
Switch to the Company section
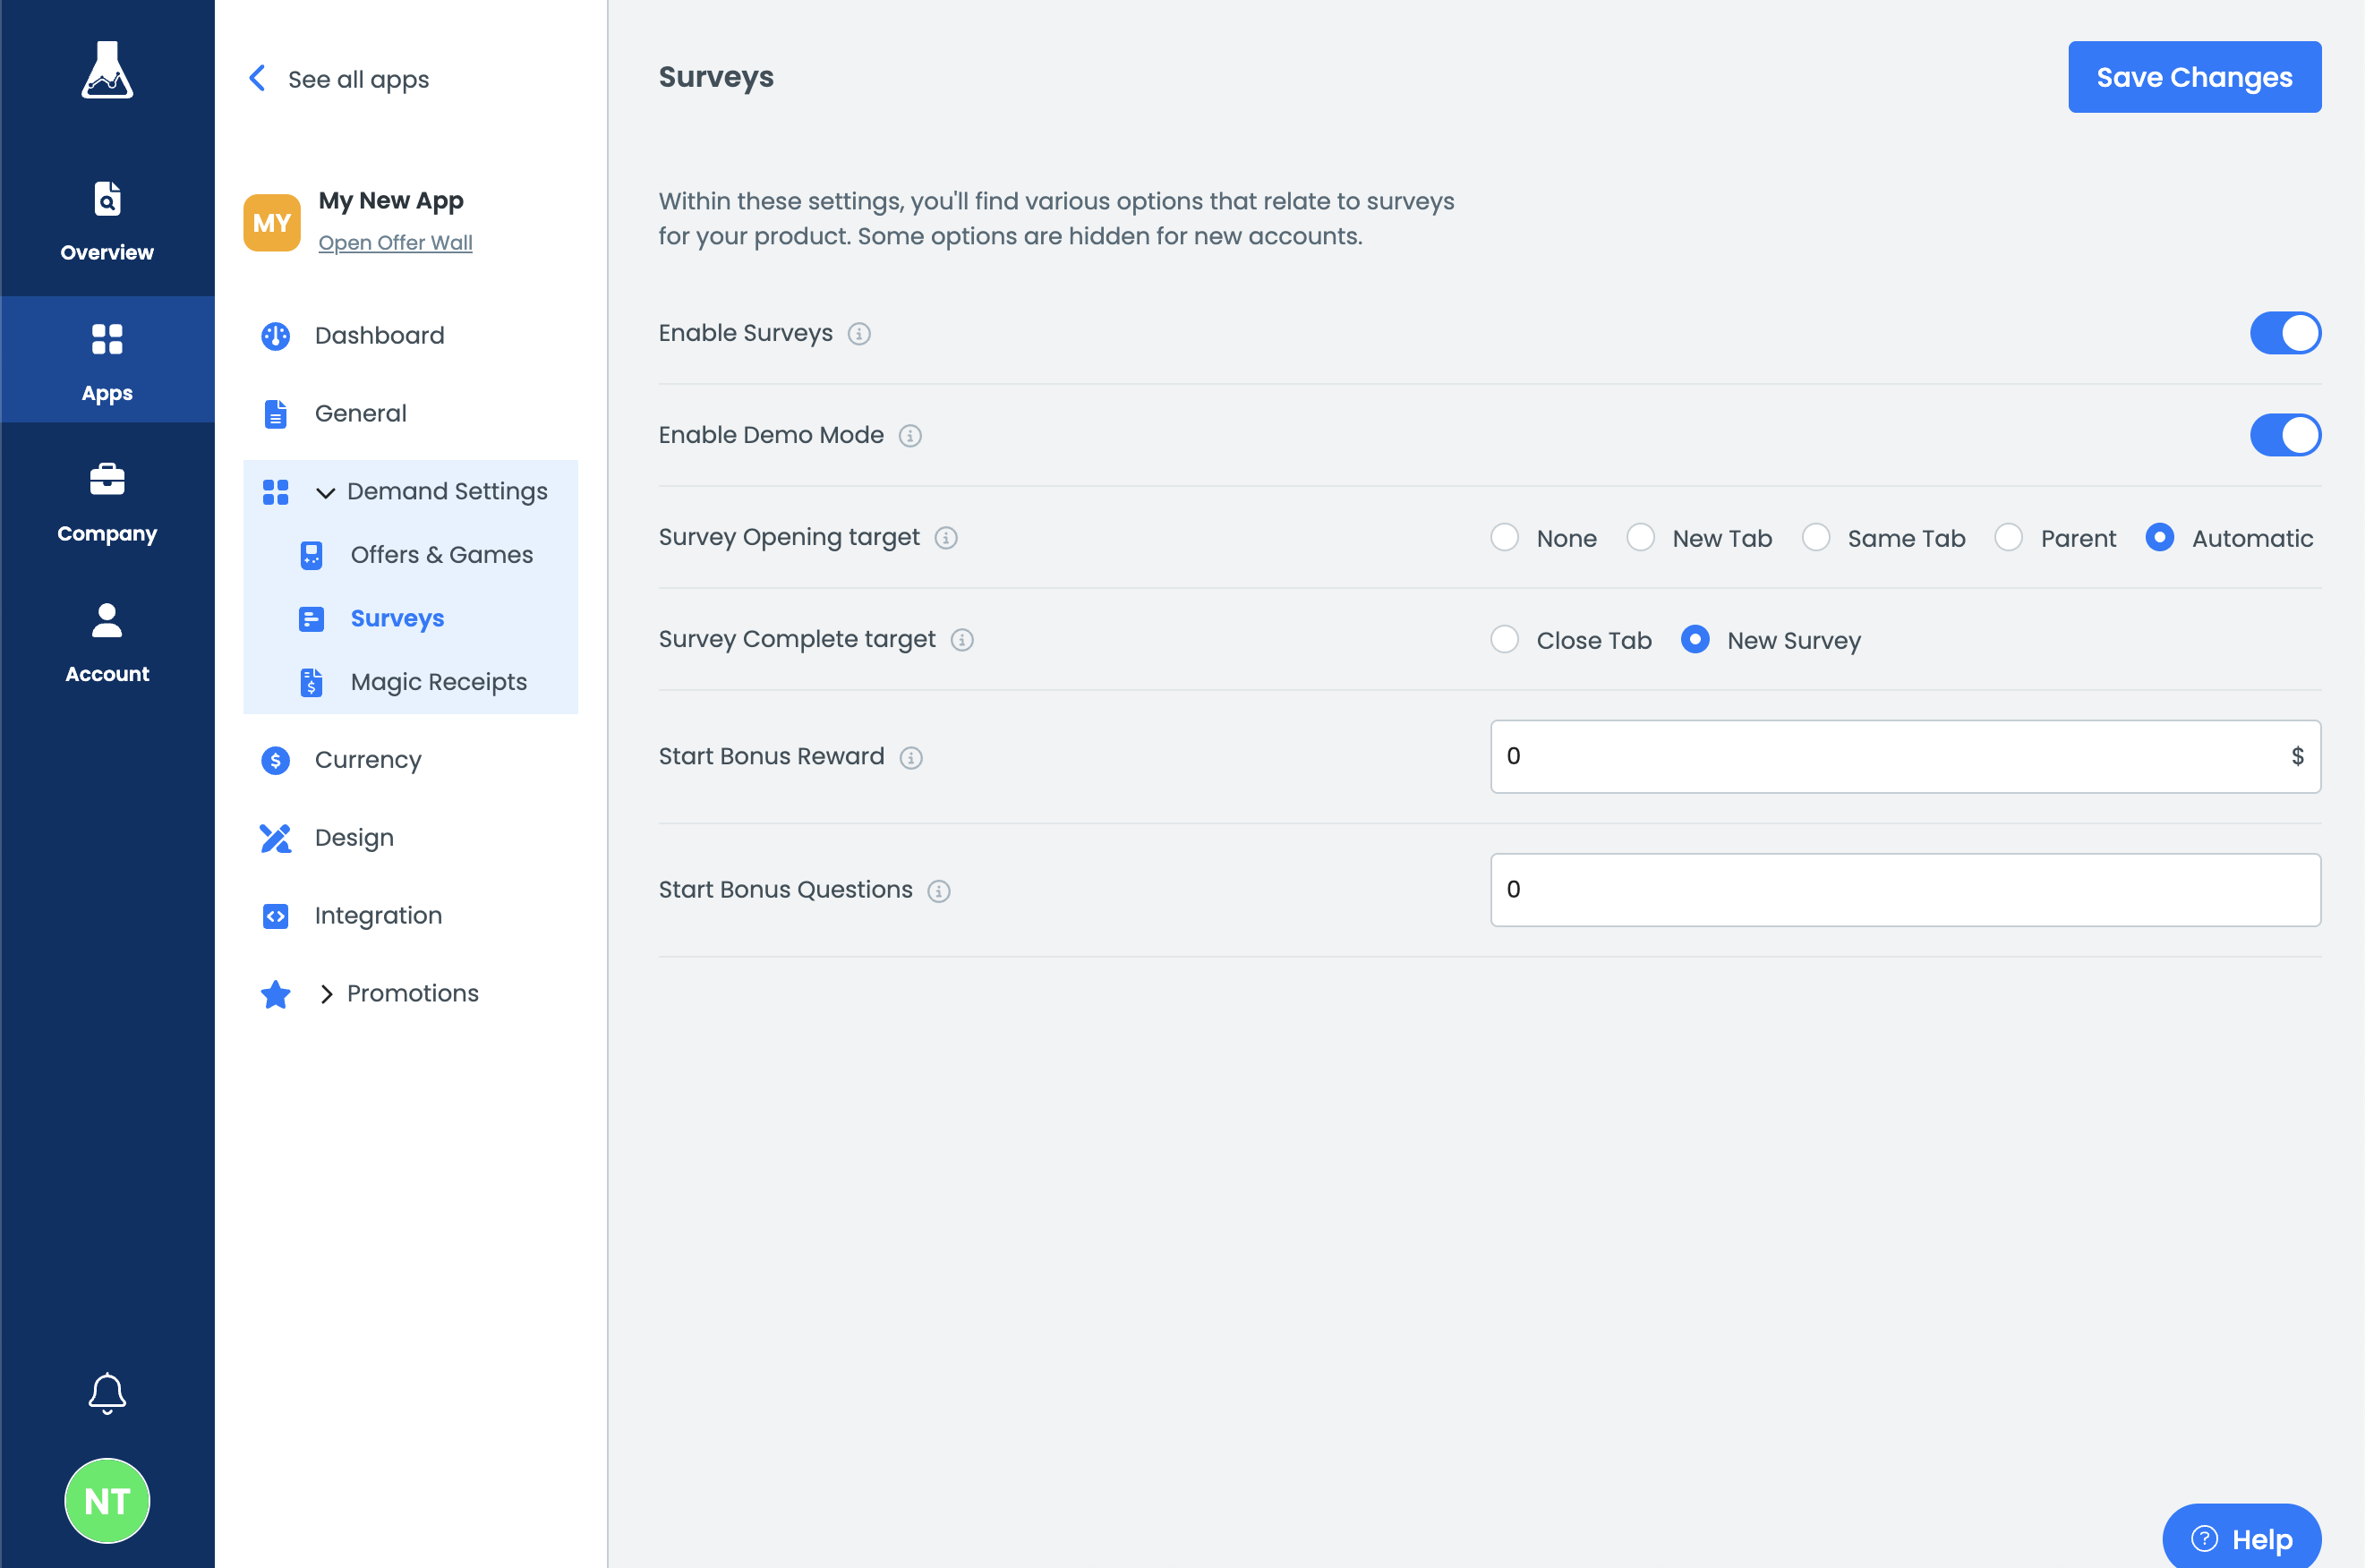tap(107, 504)
